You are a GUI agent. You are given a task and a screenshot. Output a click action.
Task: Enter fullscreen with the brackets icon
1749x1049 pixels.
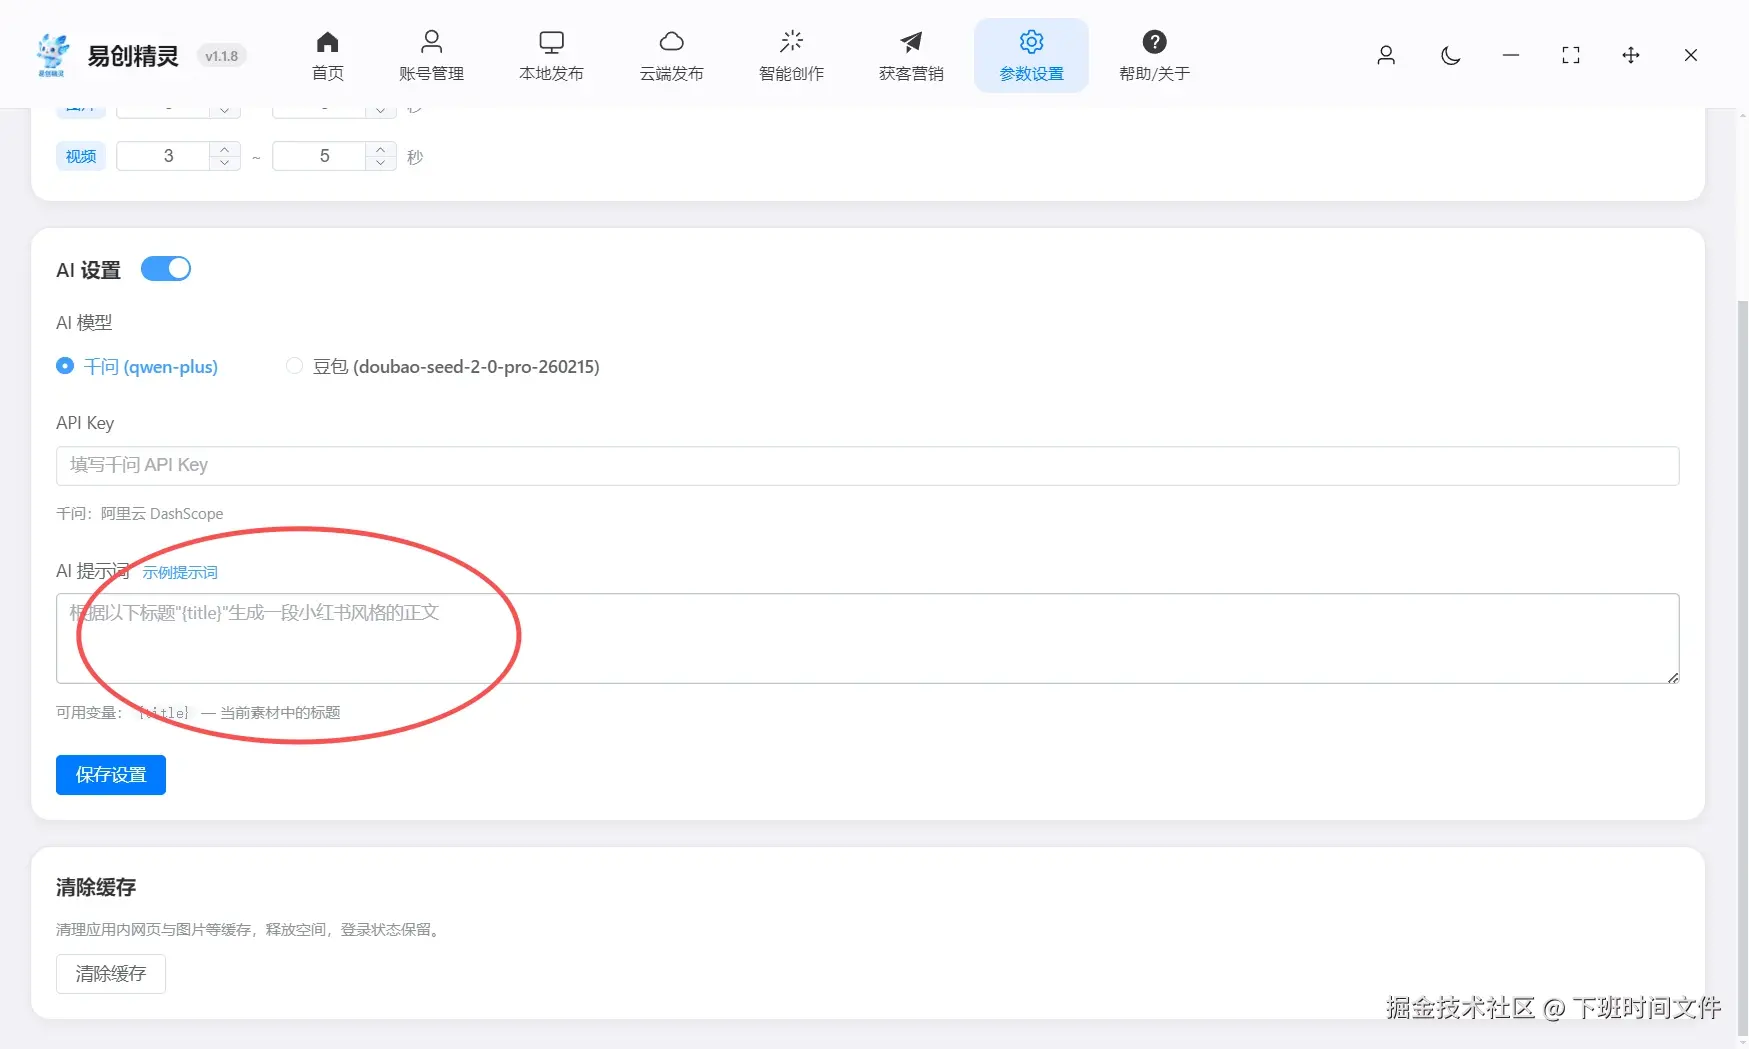pos(1571,55)
